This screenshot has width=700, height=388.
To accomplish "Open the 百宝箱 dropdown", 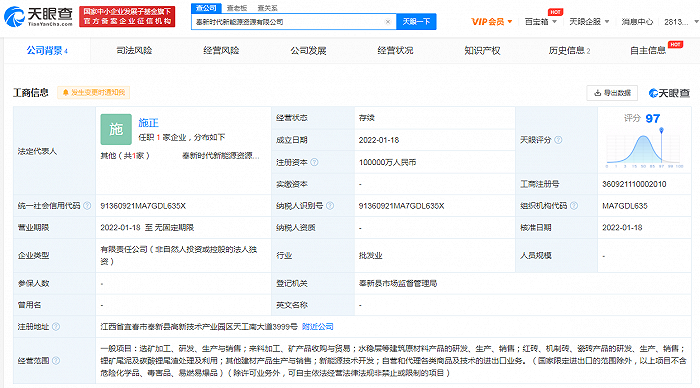I will [x=541, y=22].
